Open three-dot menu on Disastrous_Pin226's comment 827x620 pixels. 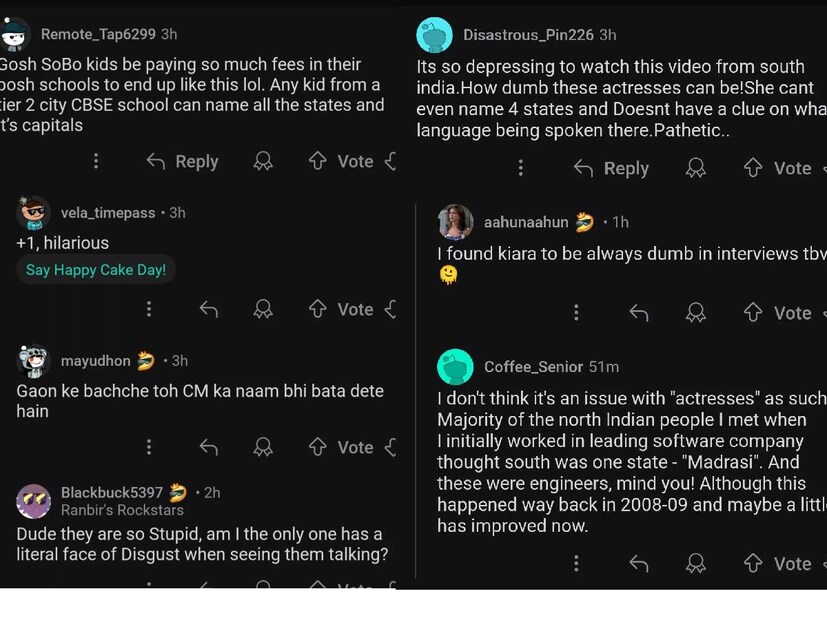coord(521,169)
